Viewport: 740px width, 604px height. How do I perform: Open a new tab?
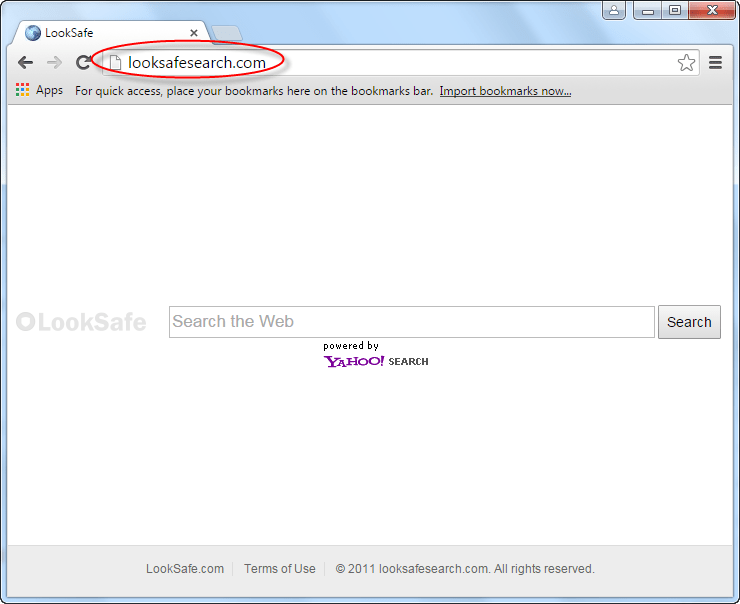(x=227, y=34)
